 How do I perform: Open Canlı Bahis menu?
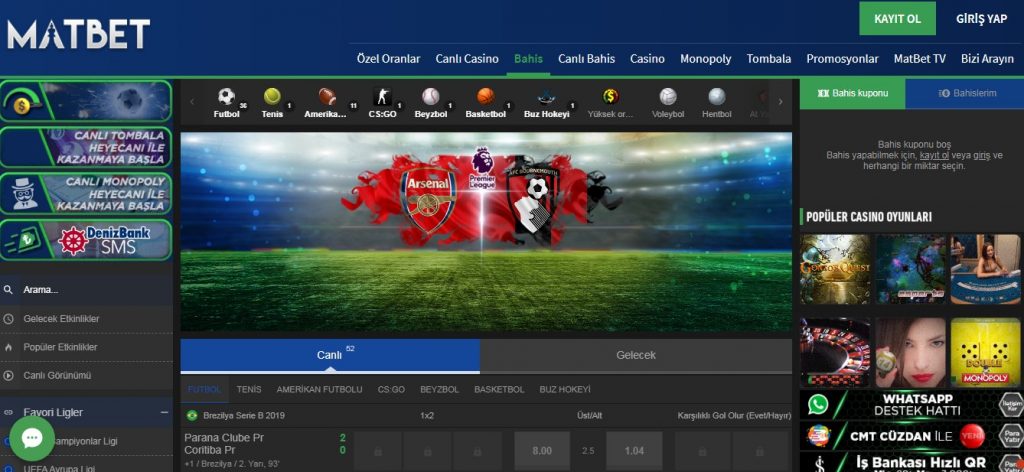[586, 59]
